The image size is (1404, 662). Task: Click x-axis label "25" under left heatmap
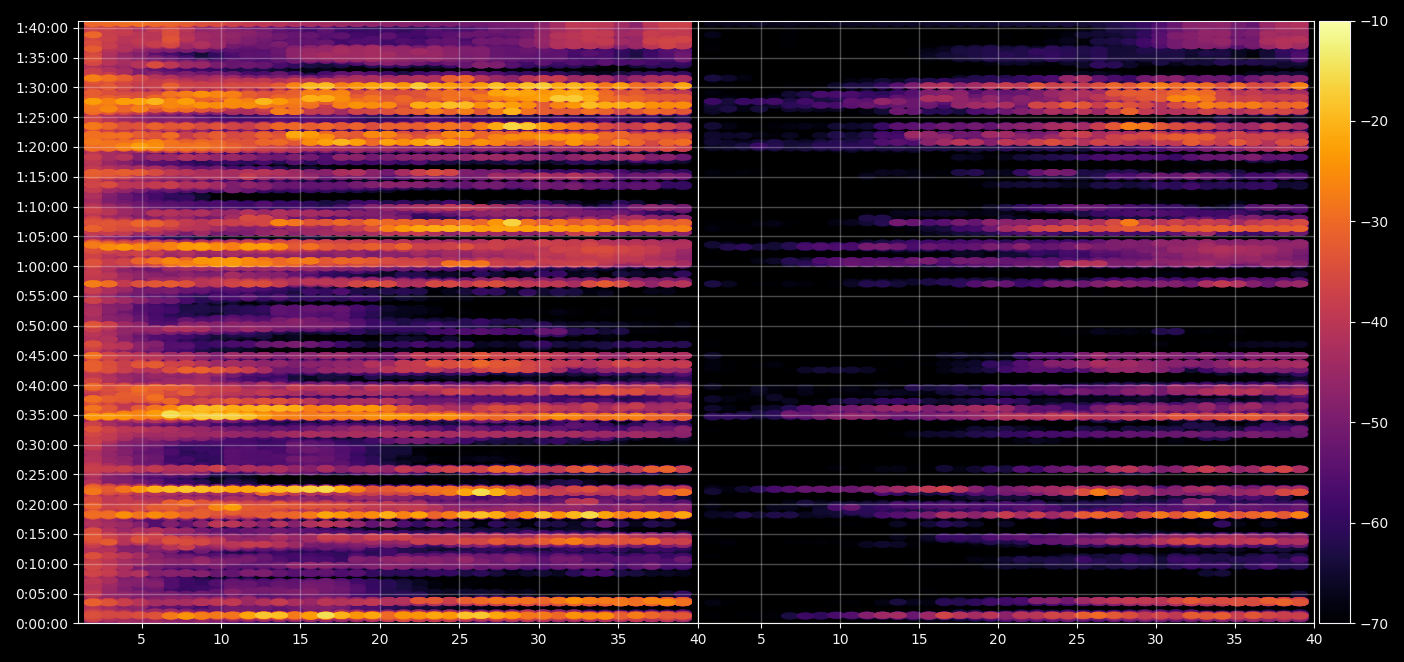[459, 639]
